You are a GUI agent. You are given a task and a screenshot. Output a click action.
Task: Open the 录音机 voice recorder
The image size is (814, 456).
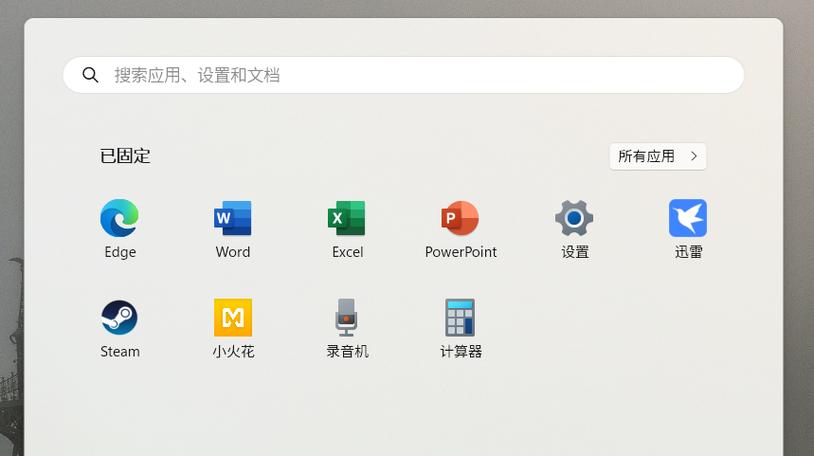(x=346, y=317)
